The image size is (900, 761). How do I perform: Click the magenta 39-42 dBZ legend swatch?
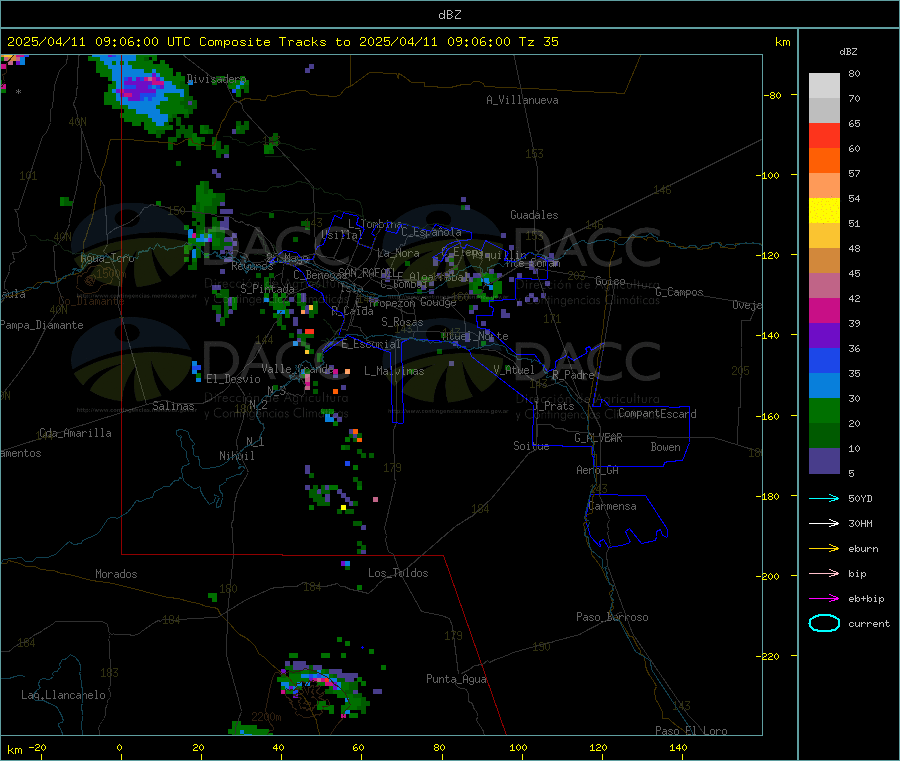[824, 310]
